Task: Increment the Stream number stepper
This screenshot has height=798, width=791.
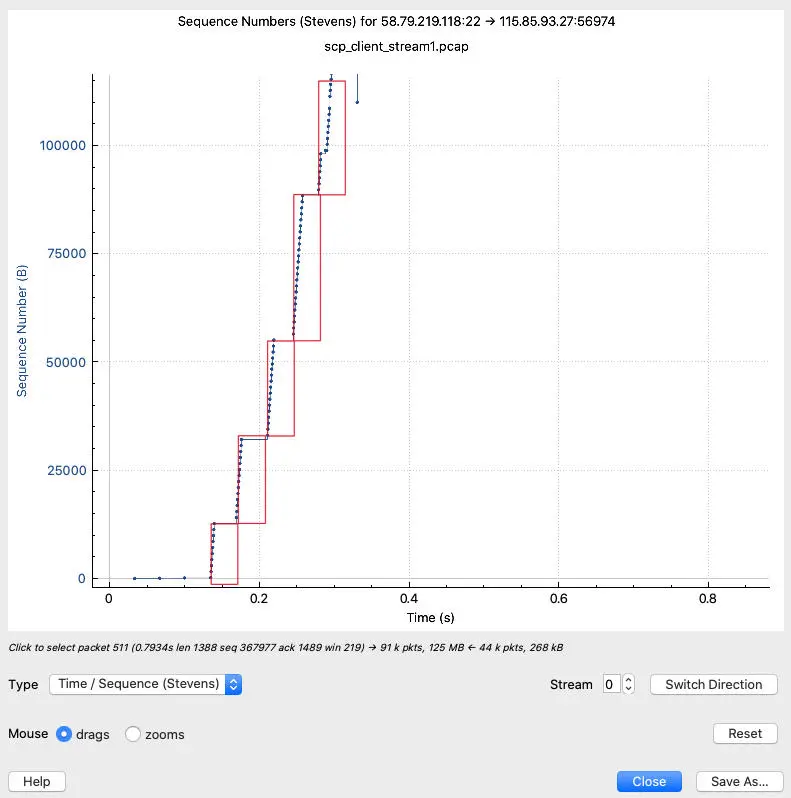Action: pyautogui.click(x=629, y=679)
